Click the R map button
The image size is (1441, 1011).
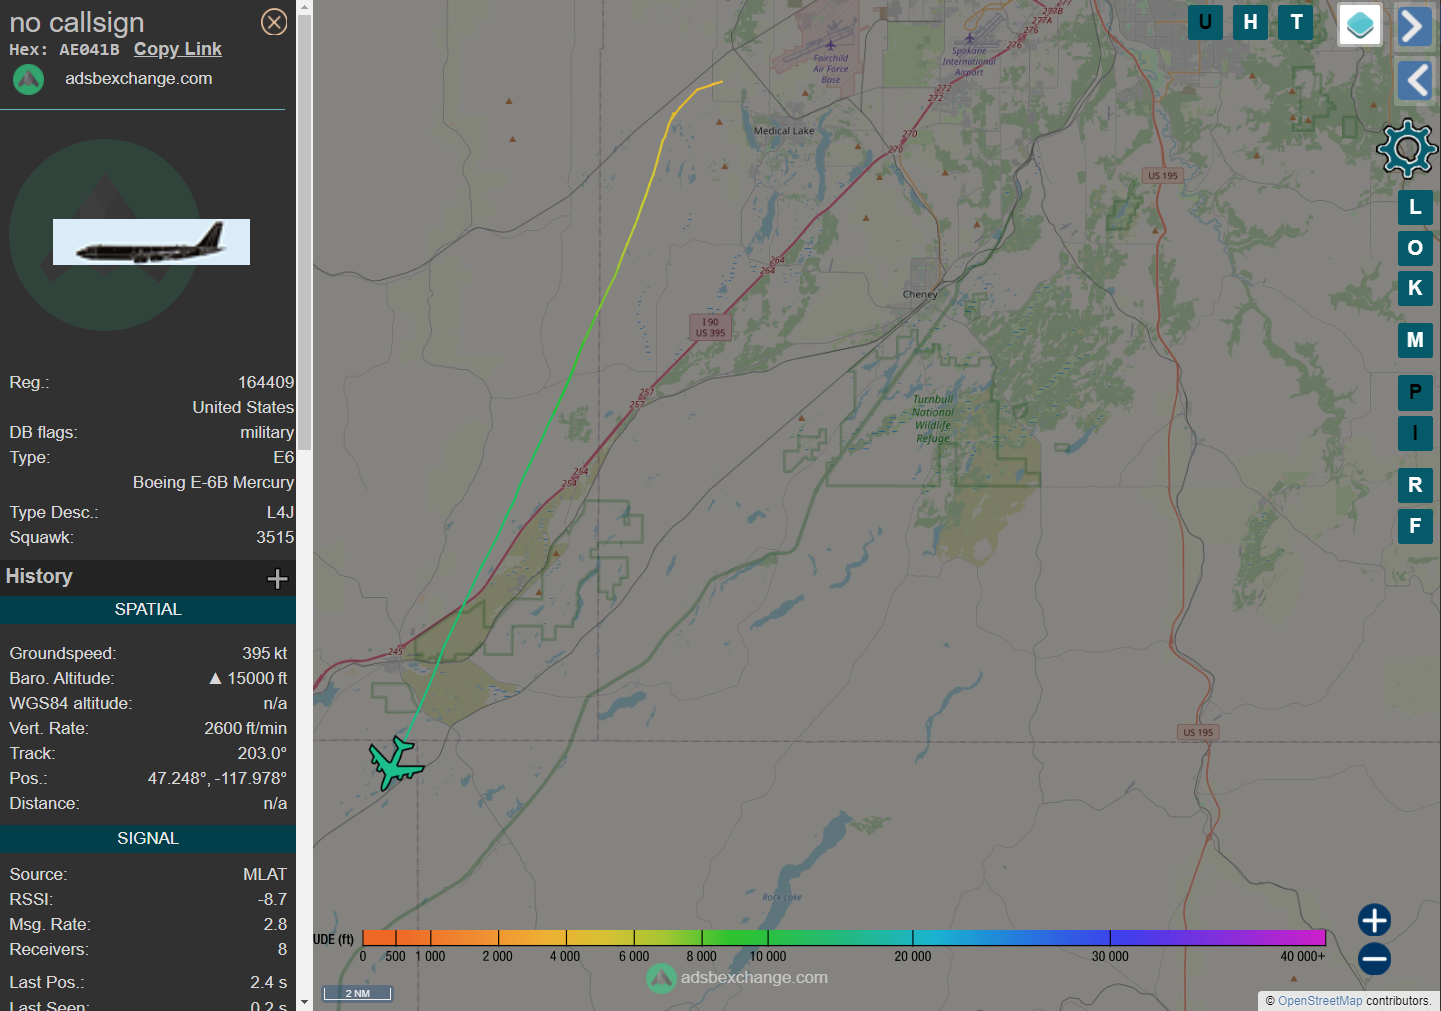(x=1415, y=485)
